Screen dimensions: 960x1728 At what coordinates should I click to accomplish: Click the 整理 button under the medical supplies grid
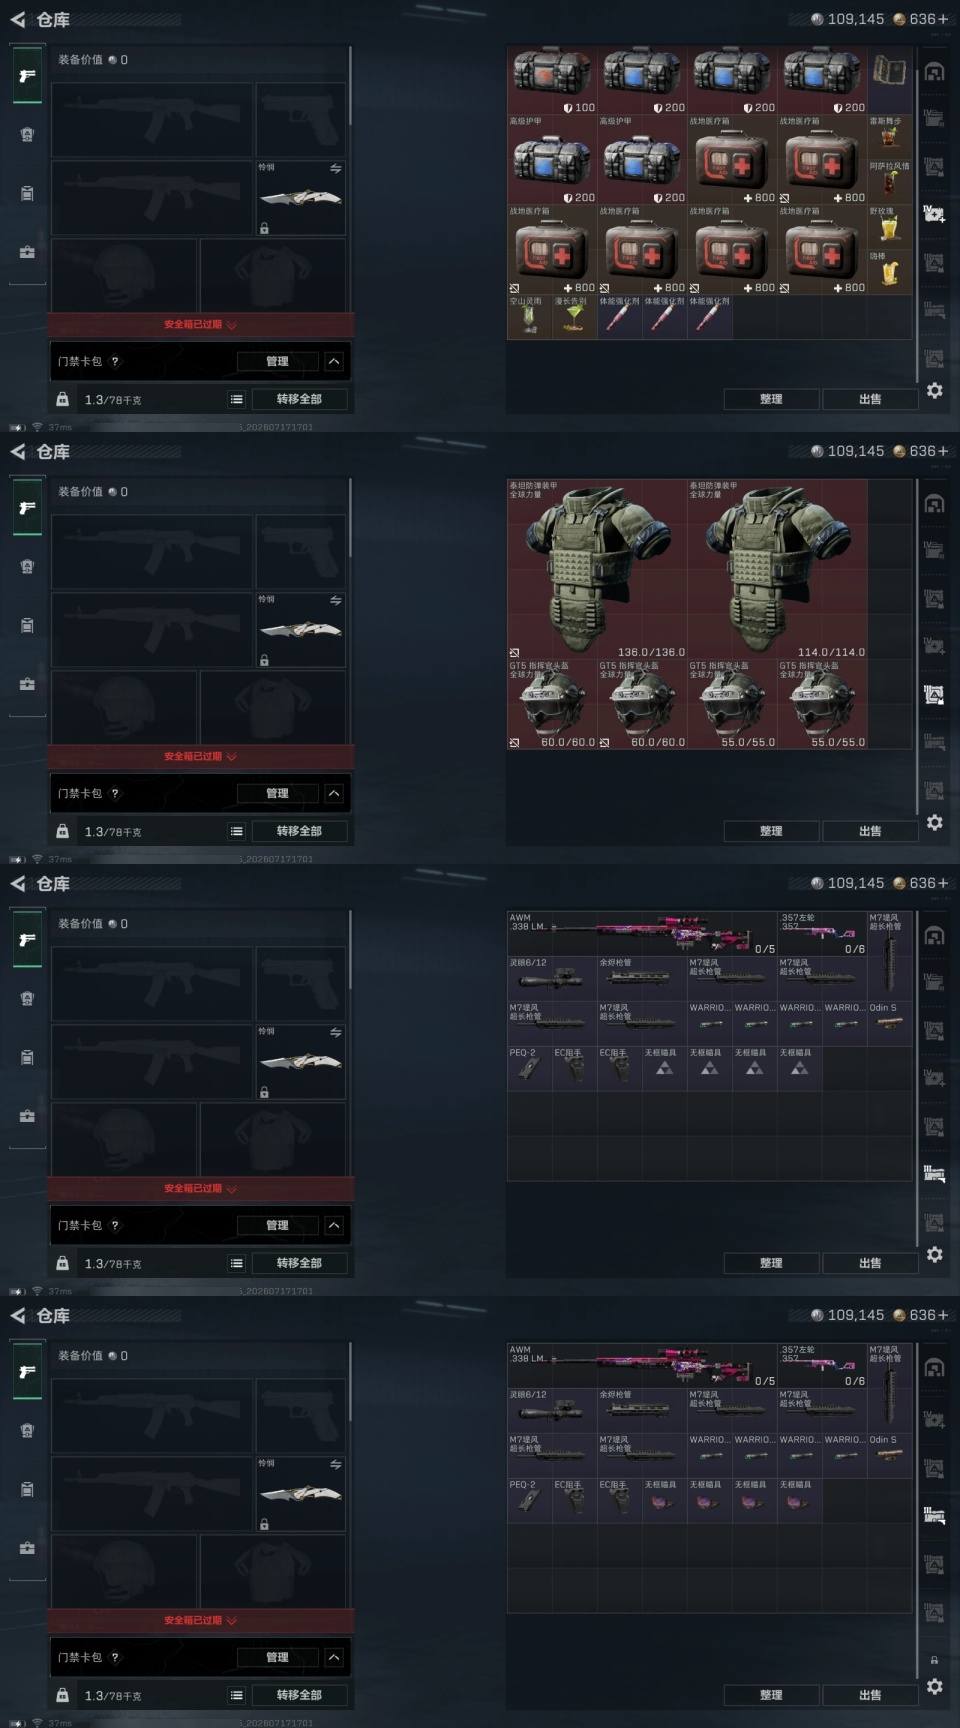(x=771, y=399)
